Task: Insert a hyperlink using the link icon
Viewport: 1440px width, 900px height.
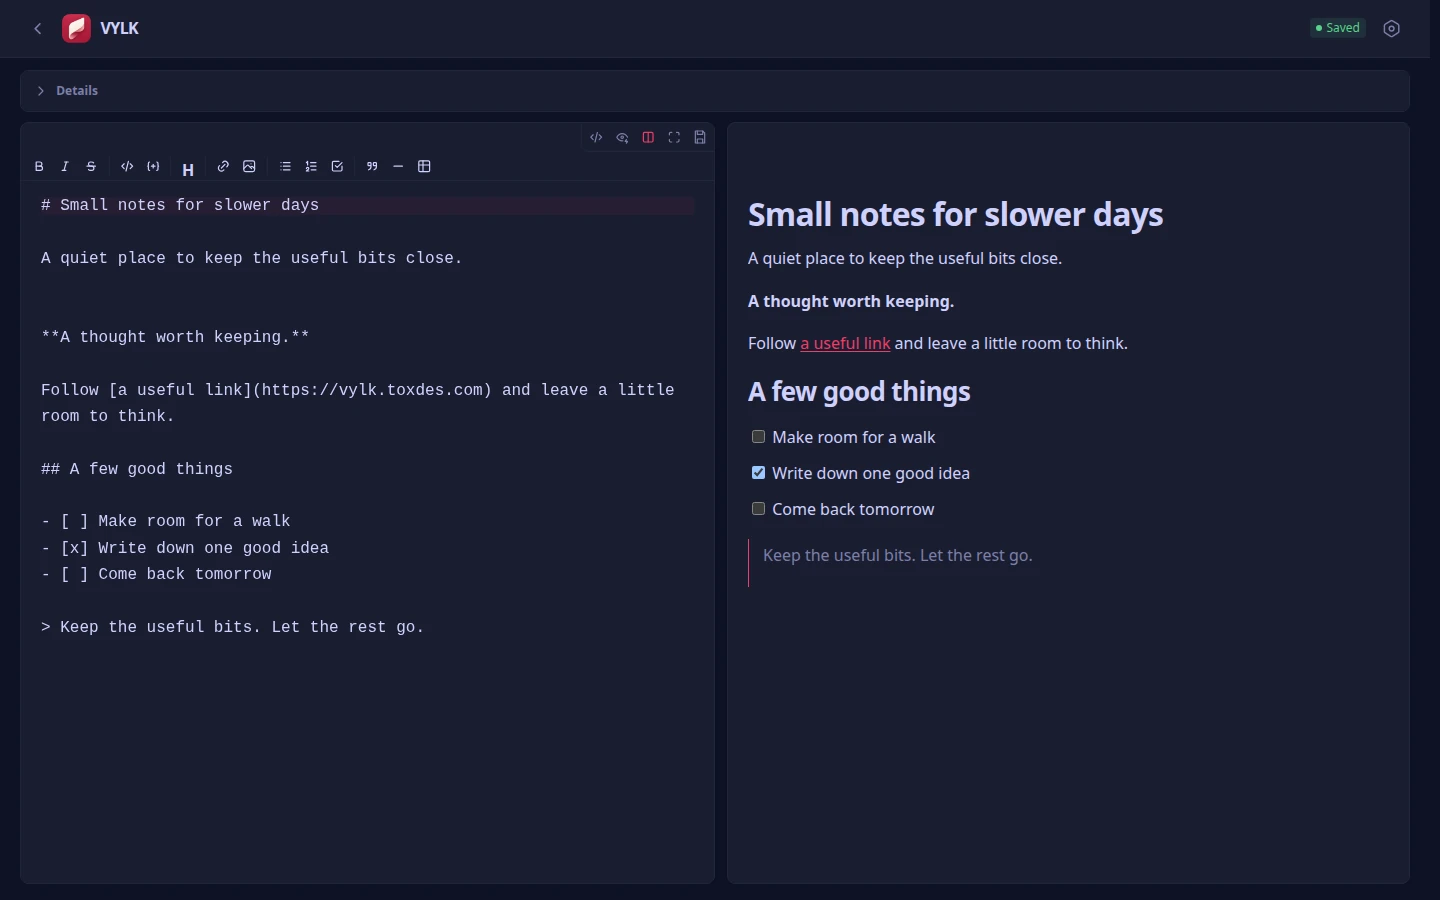Action: point(223,167)
